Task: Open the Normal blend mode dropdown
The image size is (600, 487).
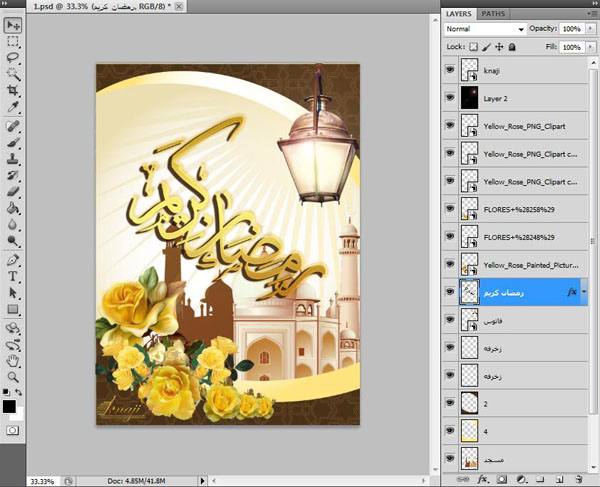Action: 485,30
